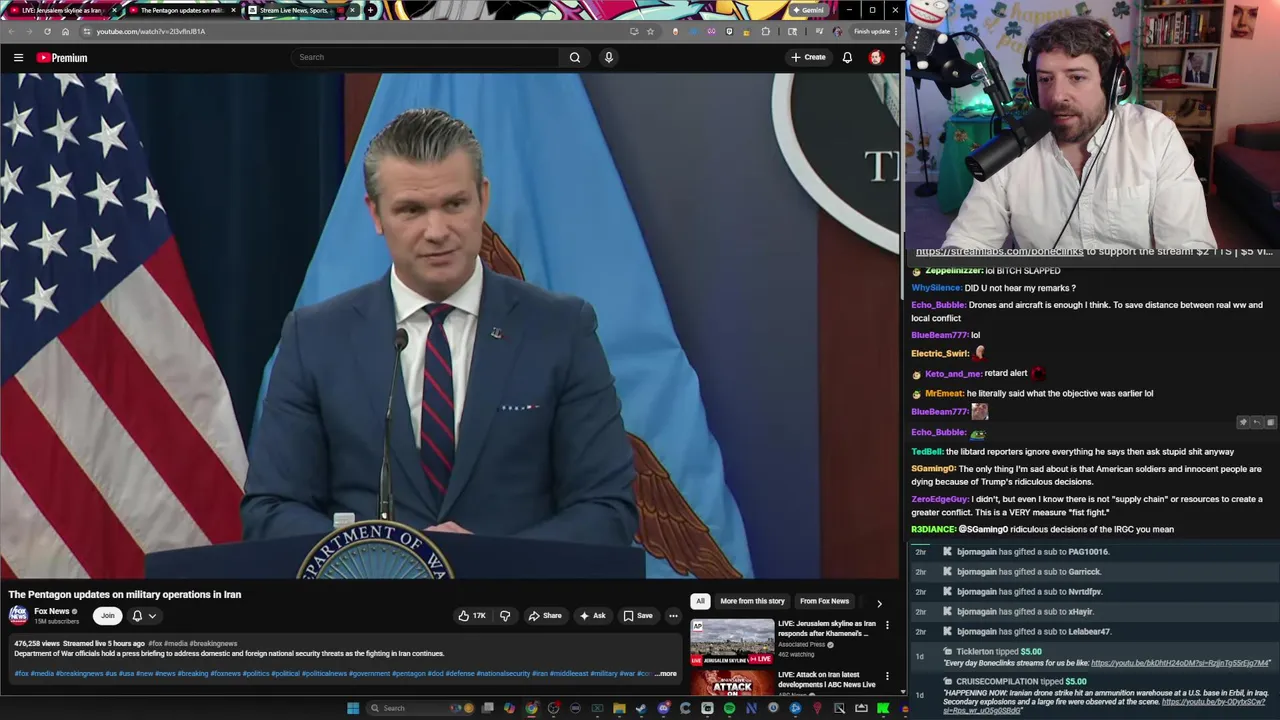1280x720 pixels.
Task: Open the Gemini button in Chrome
Action: (x=807, y=10)
